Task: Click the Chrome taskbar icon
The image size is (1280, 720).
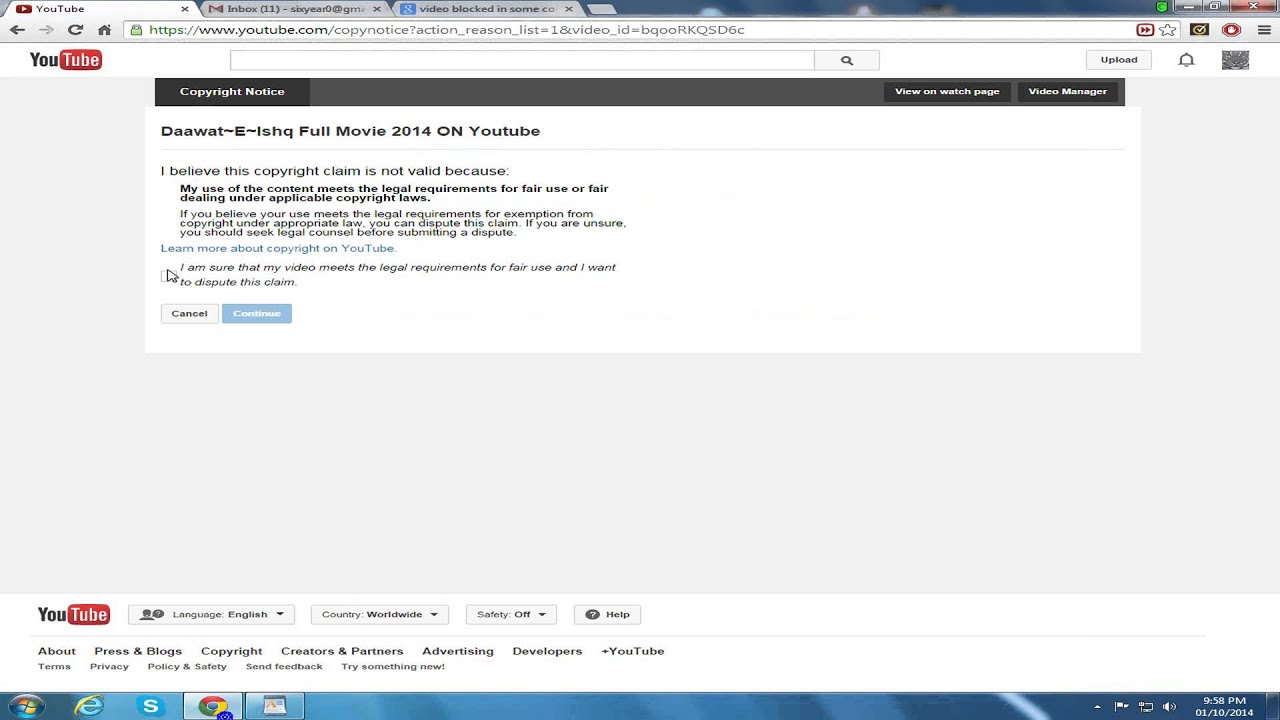Action: pyautogui.click(x=213, y=706)
